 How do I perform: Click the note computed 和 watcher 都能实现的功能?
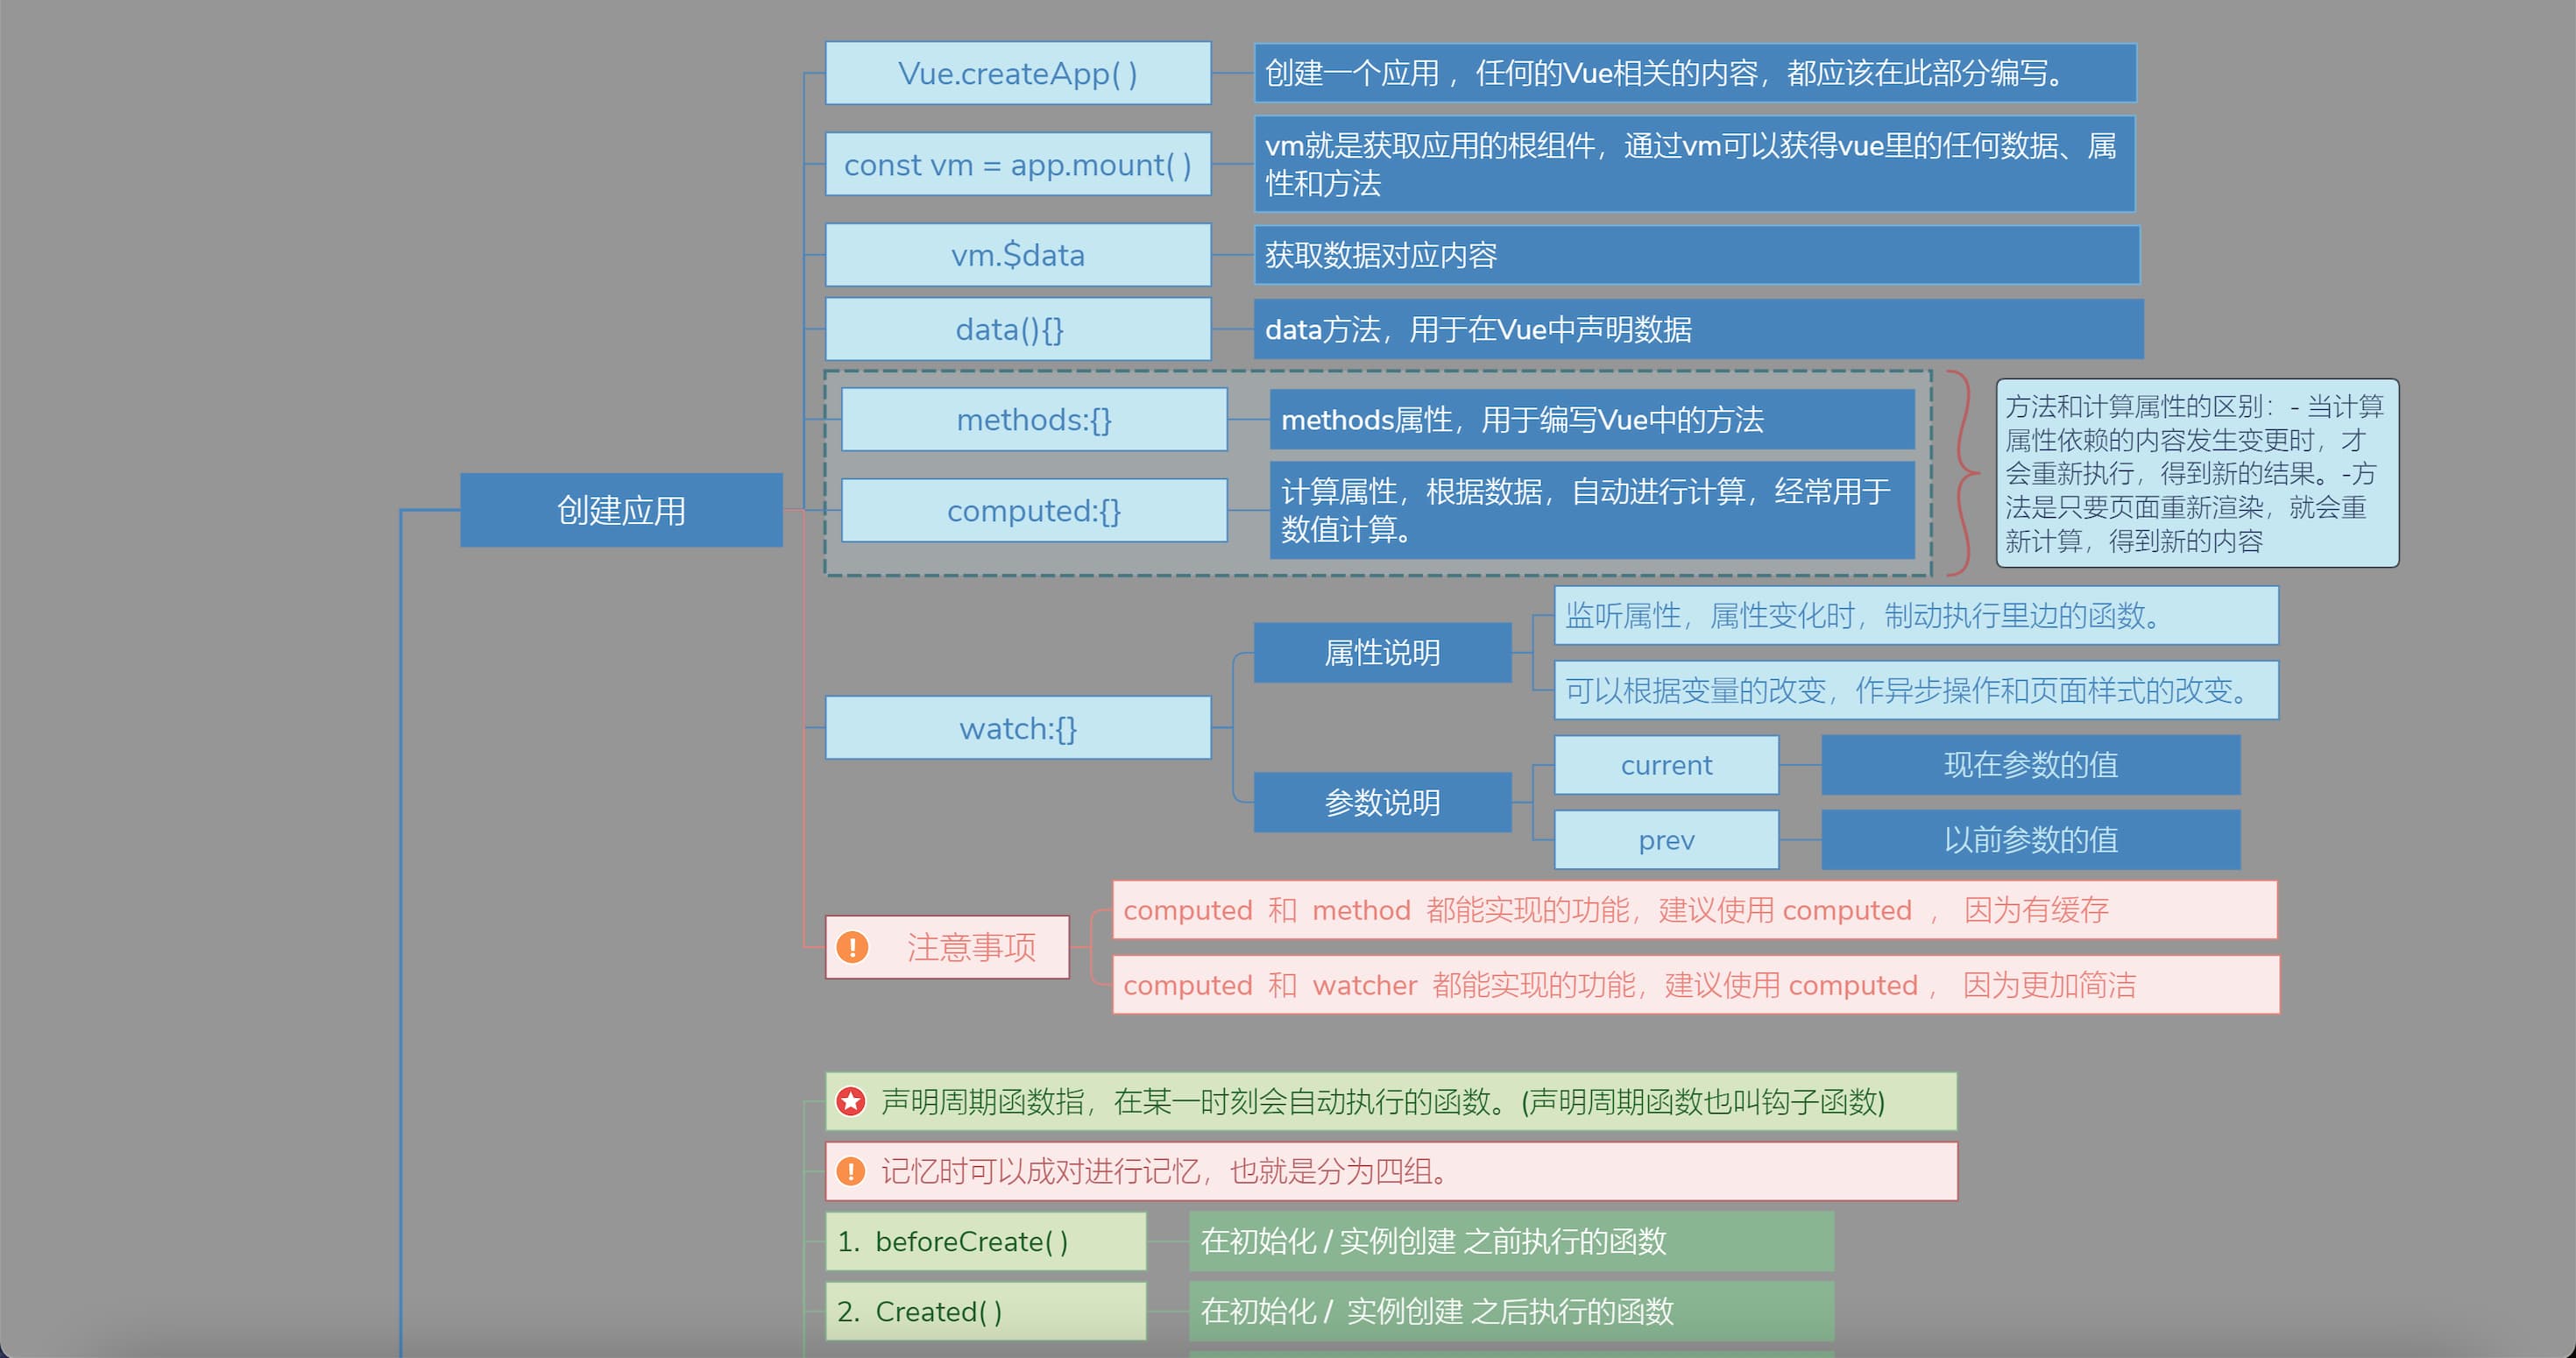click(x=1695, y=985)
